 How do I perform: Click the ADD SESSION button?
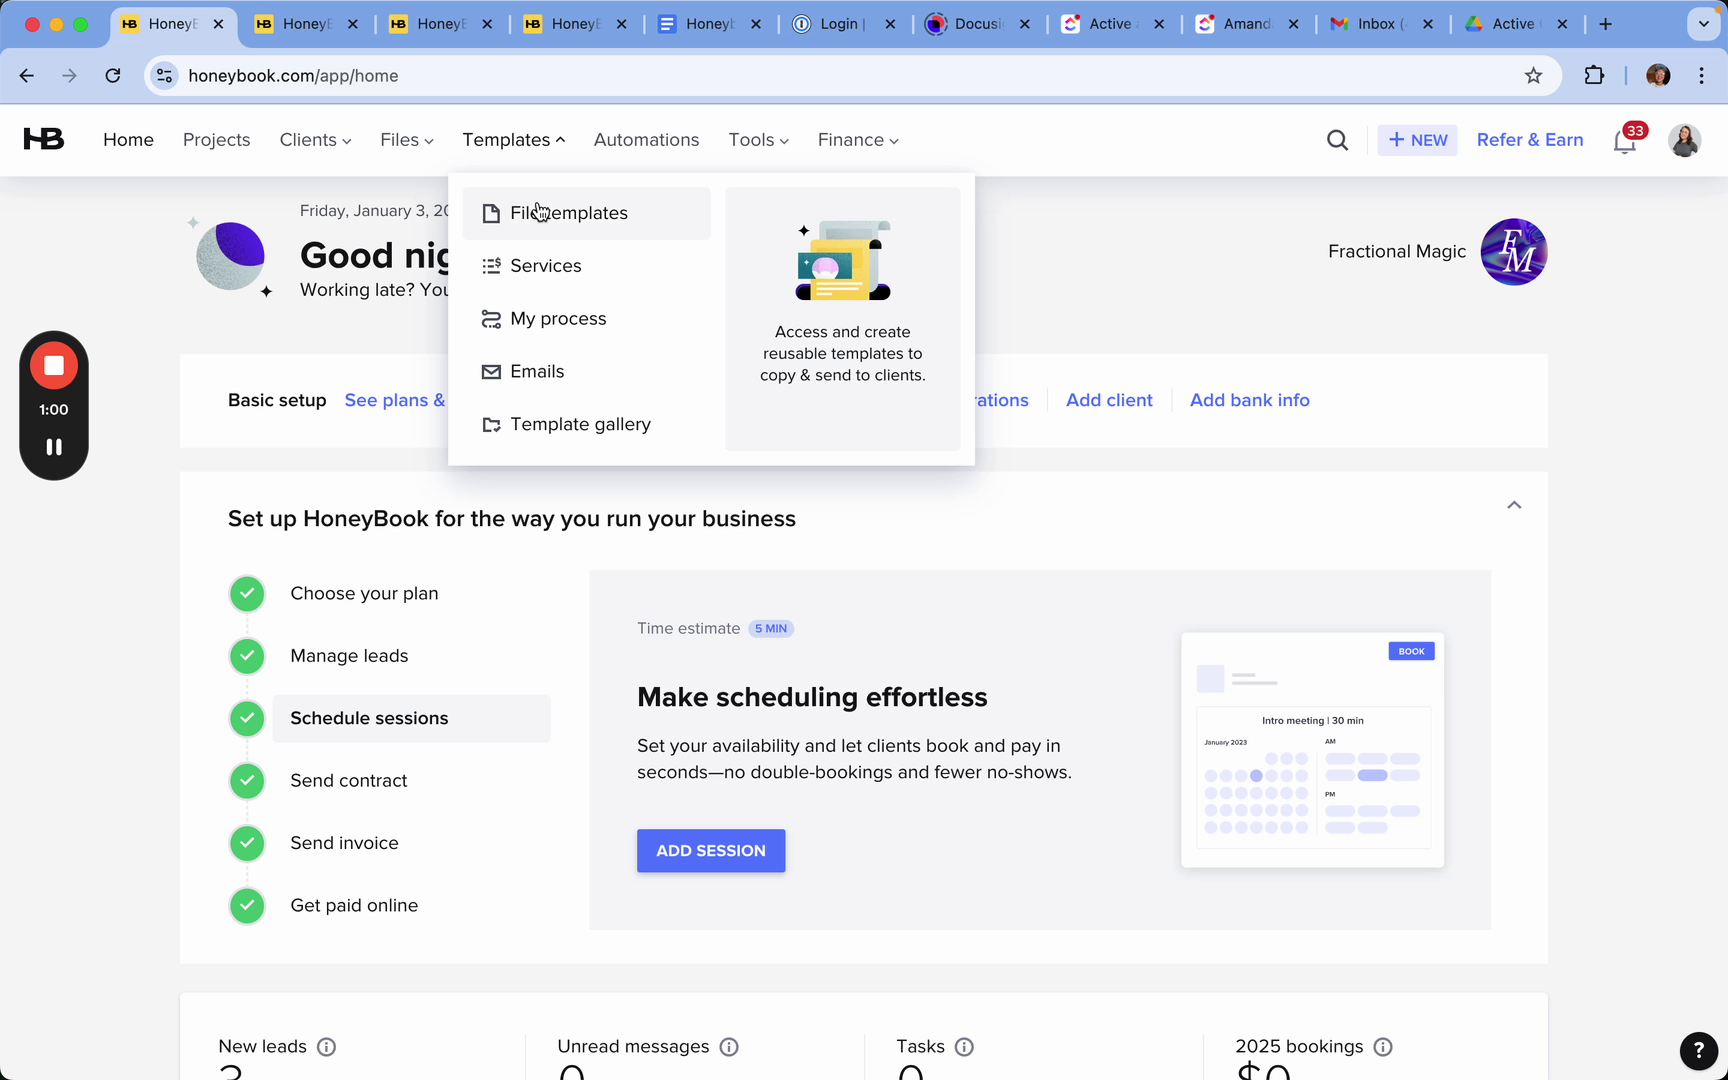711,851
